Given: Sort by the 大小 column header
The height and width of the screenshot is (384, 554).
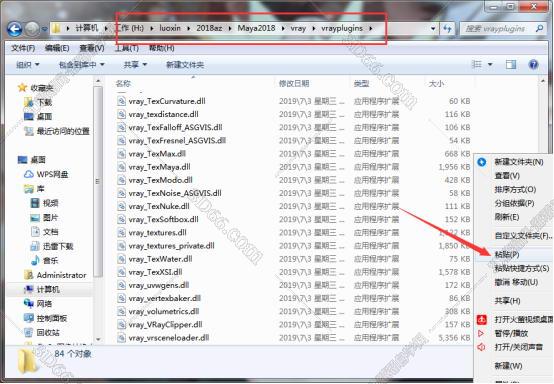Looking at the screenshot, I should tap(436, 84).
